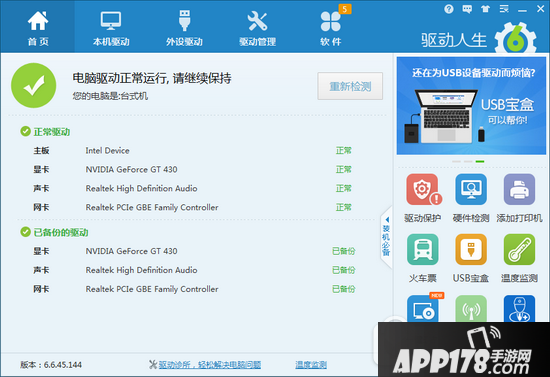
Task: Open the 驱动管理 tab
Action: coord(257,27)
